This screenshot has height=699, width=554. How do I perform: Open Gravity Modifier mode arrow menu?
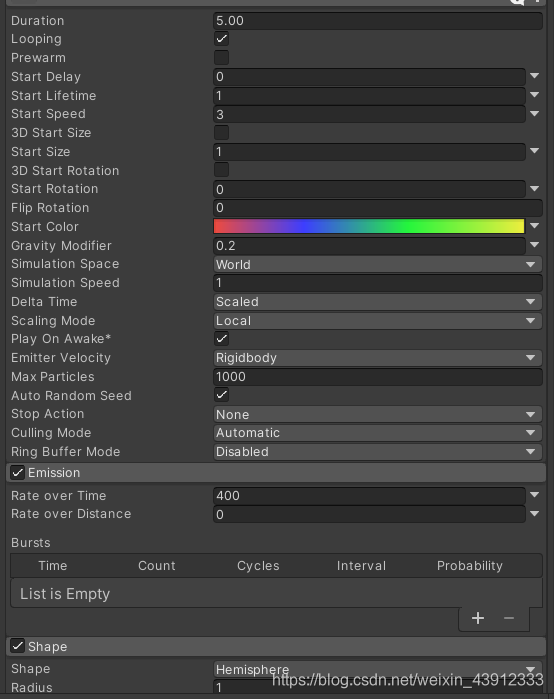click(534, 245)
